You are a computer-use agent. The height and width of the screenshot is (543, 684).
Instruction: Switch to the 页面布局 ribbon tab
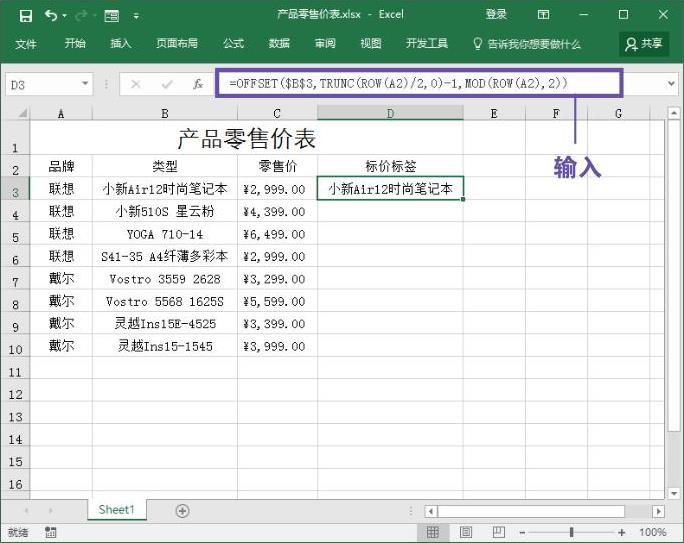click(x=177, y=43)
